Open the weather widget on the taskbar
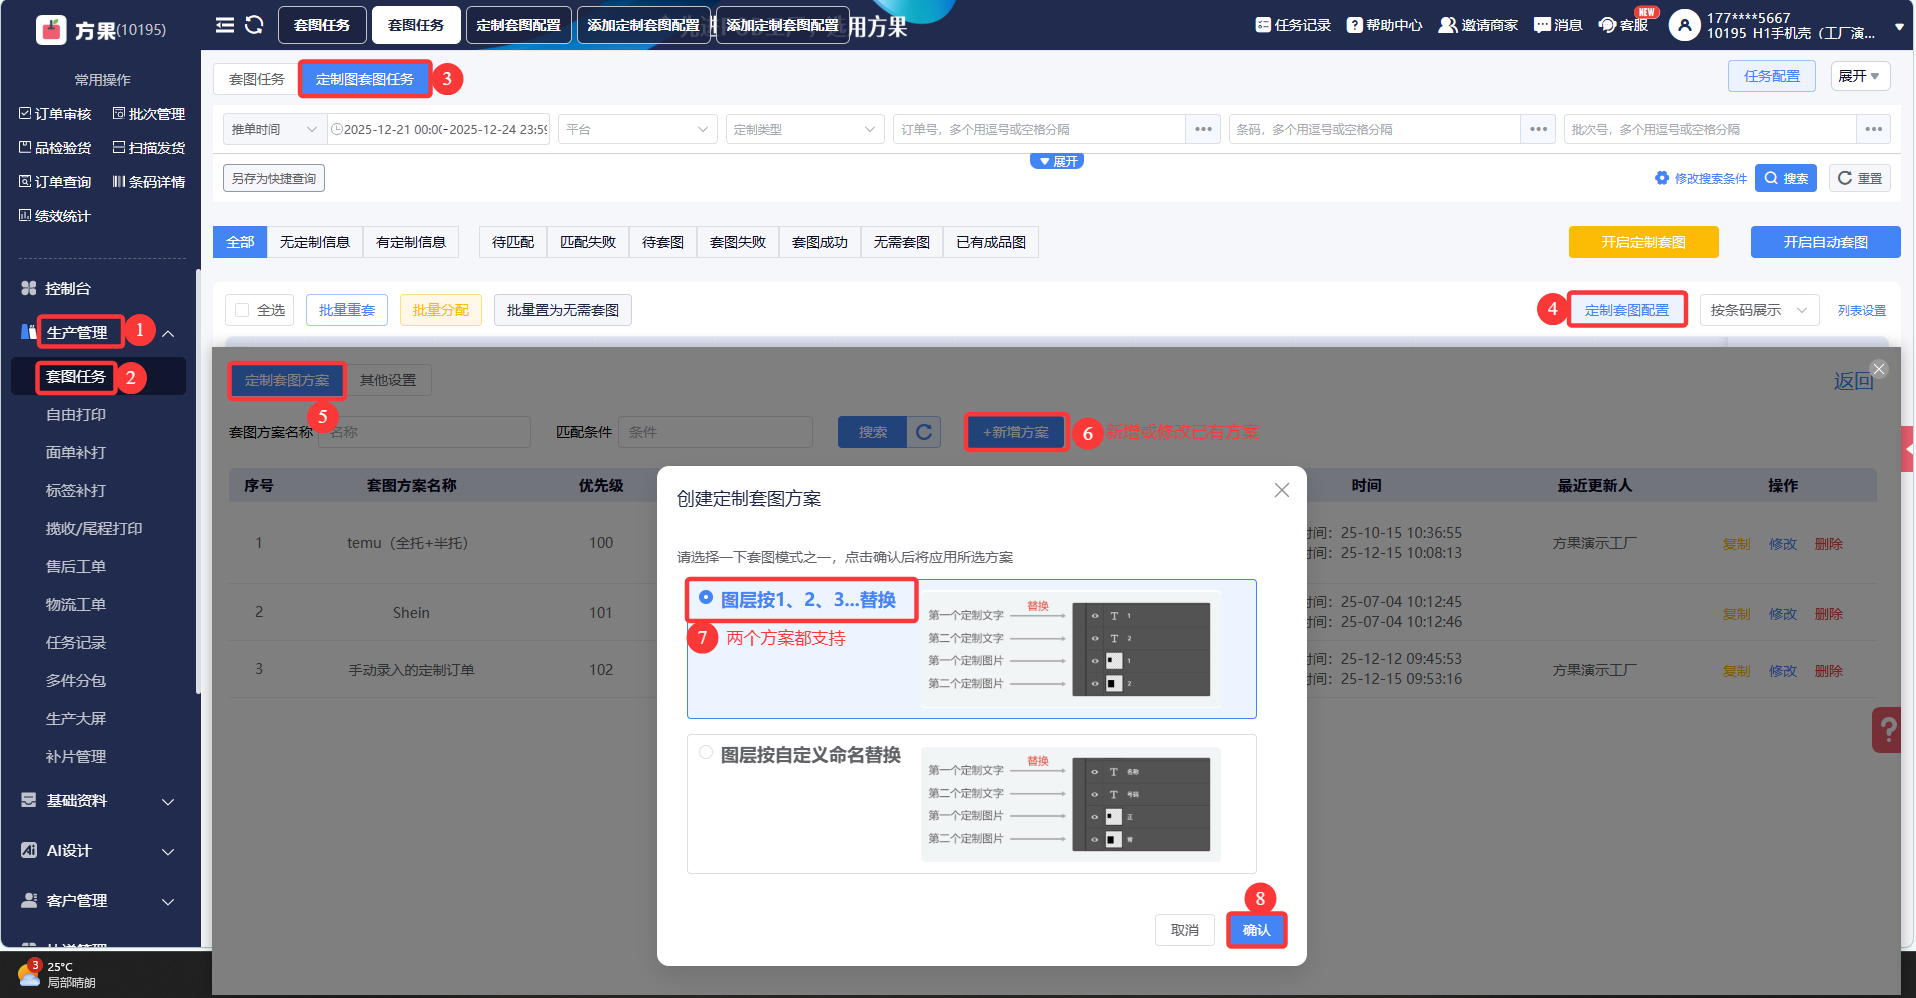1916x998 pixels. [x=57, y=974]
